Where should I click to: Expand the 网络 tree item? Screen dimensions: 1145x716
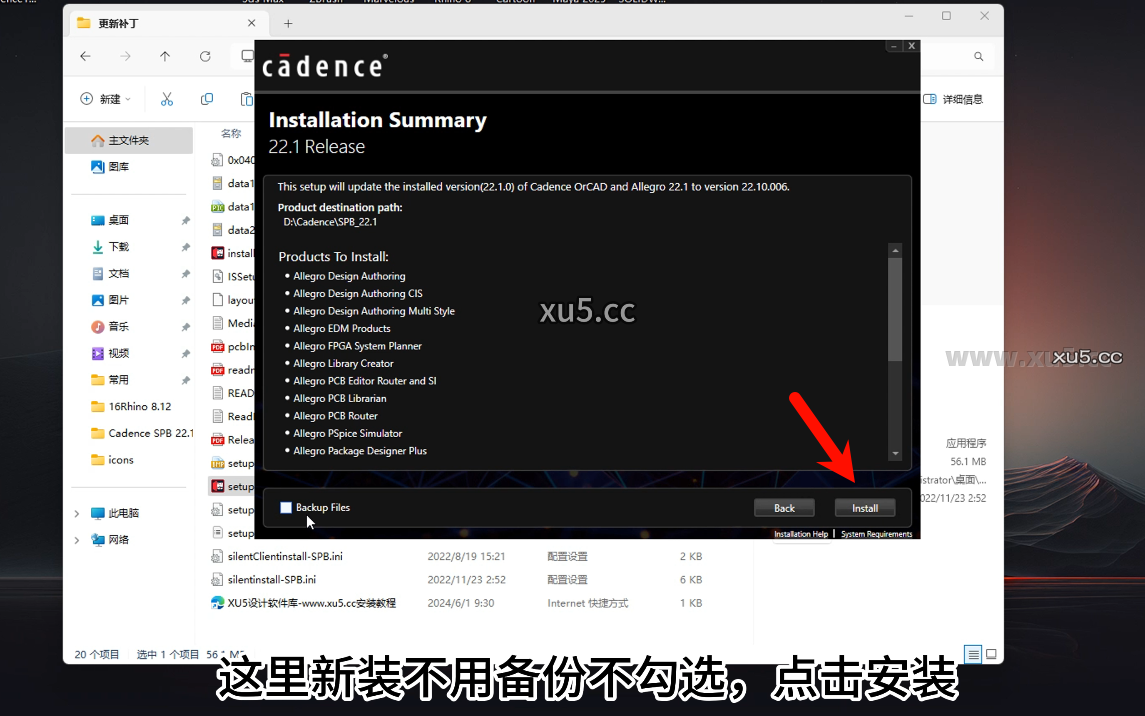76,539
